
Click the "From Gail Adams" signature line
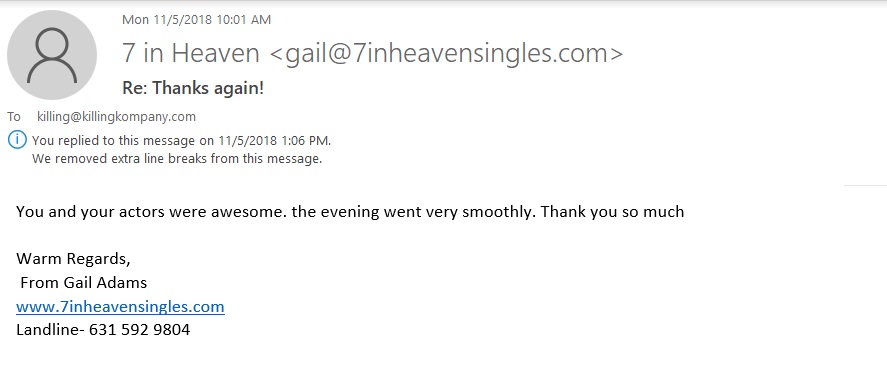click(x=84, y=282)
